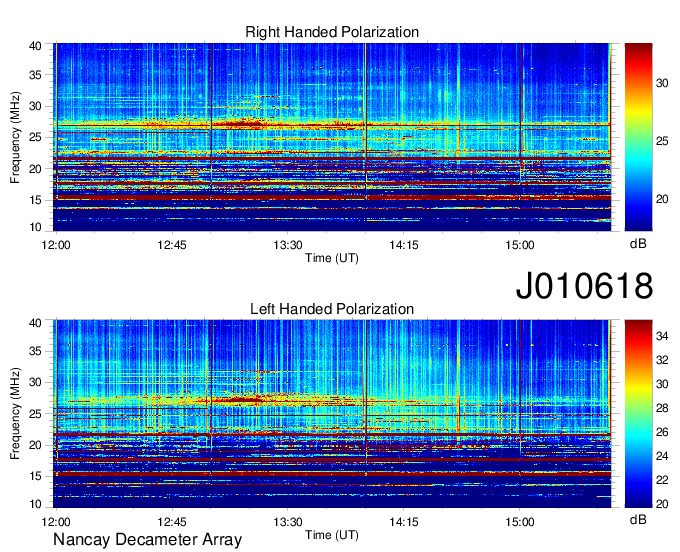
Task: Click the 25 MHz tick of Right Handed plot
Action: pos(35,137)
